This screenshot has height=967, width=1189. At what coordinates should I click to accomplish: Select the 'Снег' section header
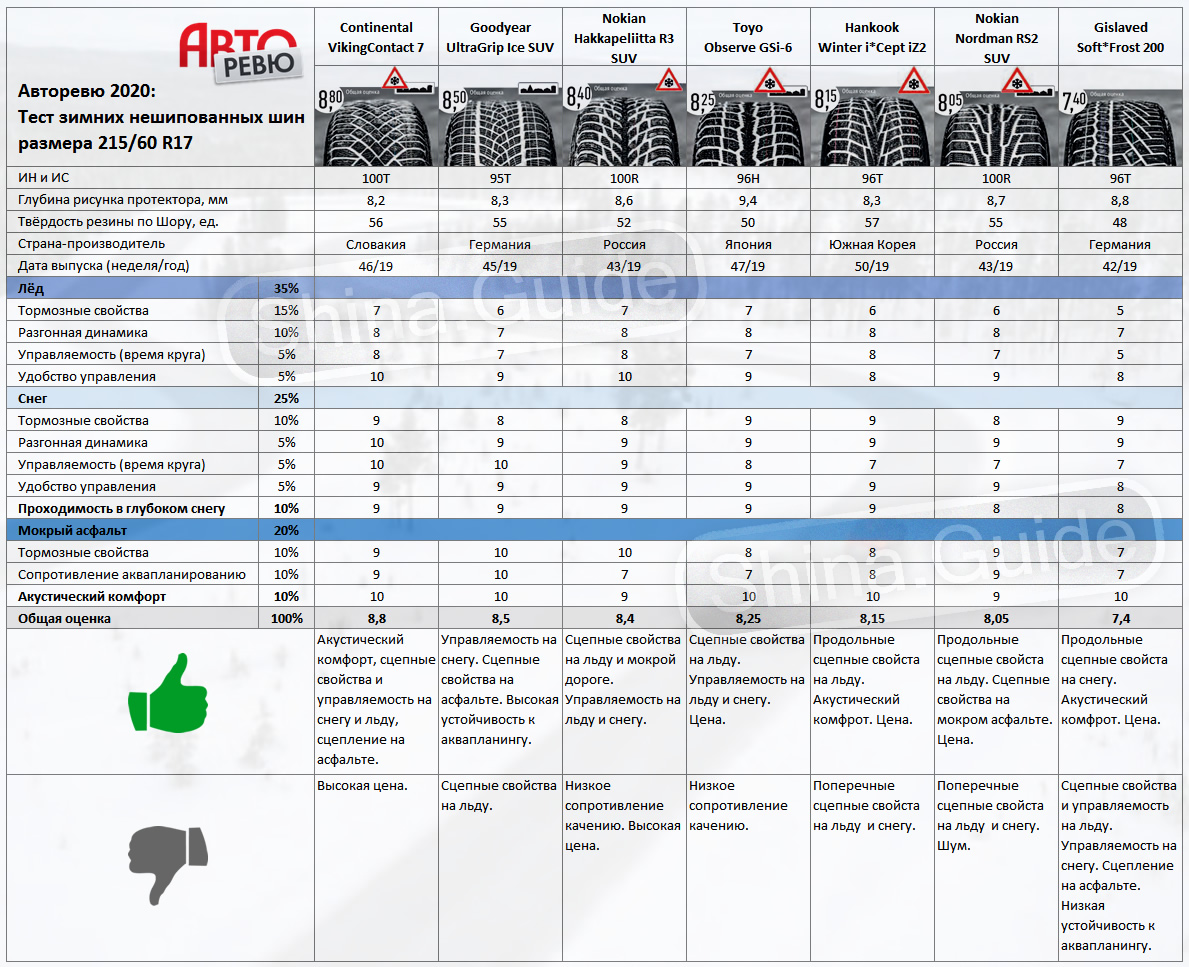pos(33,398)
